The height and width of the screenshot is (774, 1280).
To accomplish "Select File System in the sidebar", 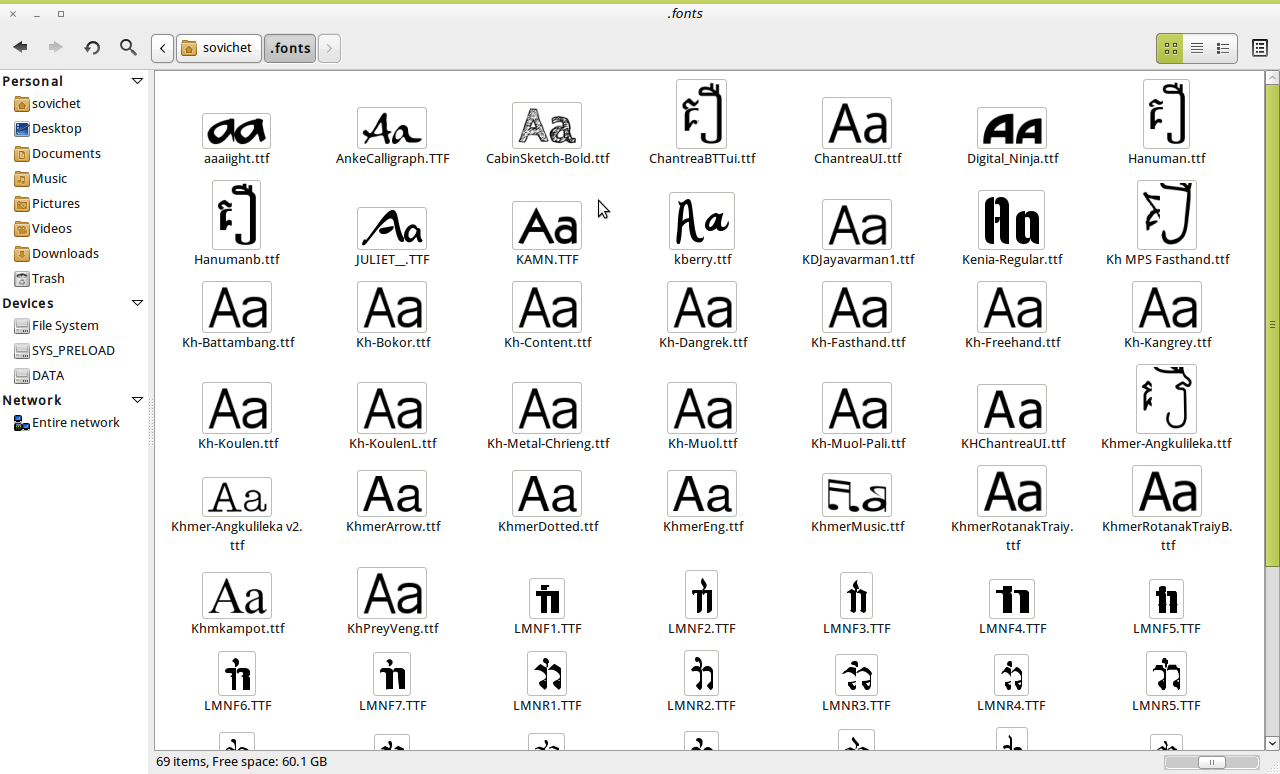I will tap(65, 326).
